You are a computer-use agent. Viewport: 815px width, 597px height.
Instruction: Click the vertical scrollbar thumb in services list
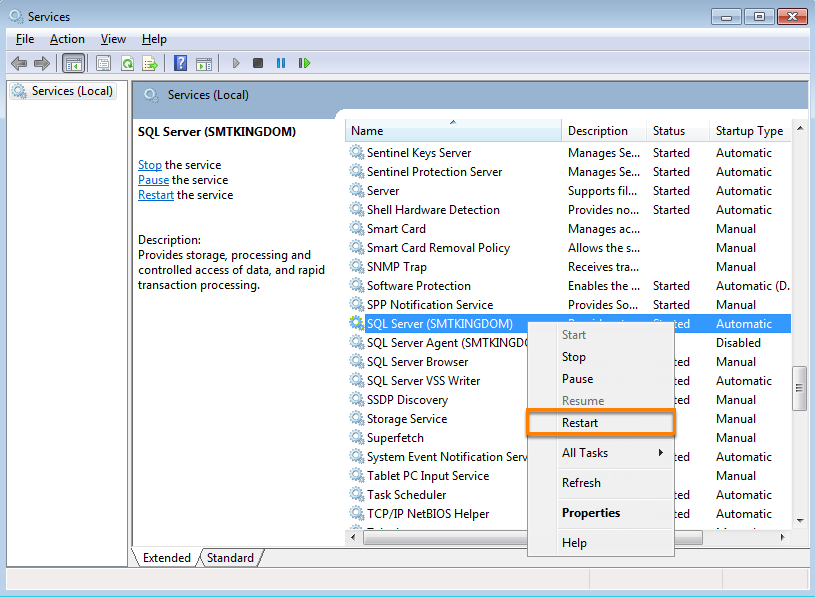coord(799,388)
